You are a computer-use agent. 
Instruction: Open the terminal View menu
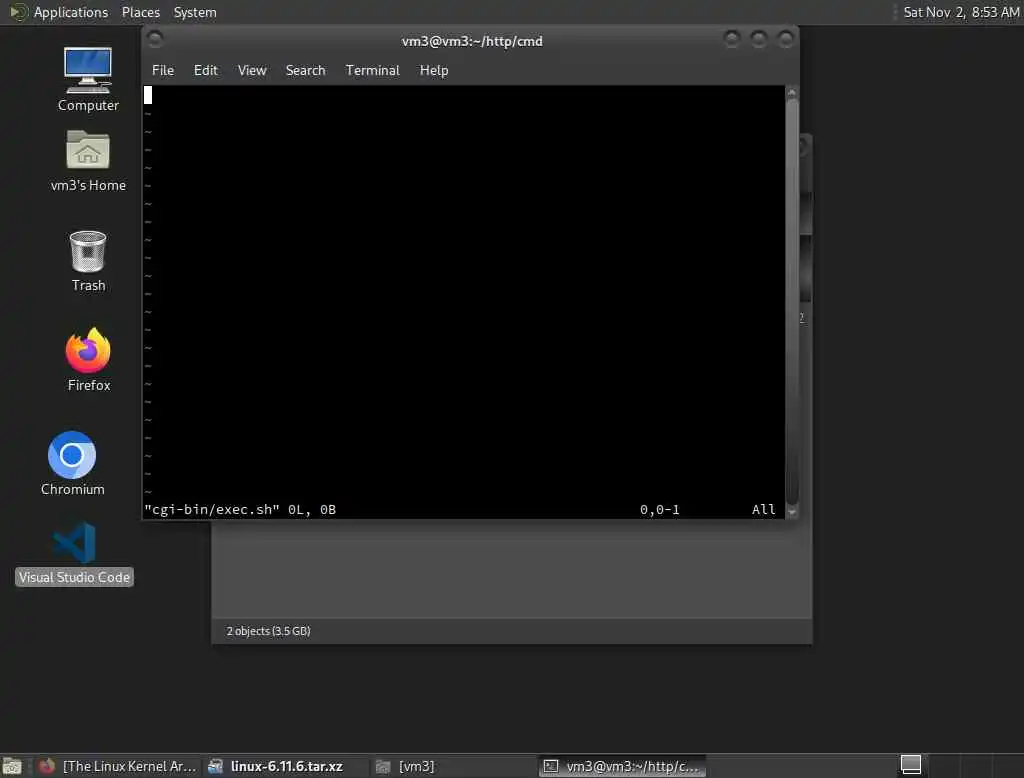pyautogui.click(x=252, y=70)
